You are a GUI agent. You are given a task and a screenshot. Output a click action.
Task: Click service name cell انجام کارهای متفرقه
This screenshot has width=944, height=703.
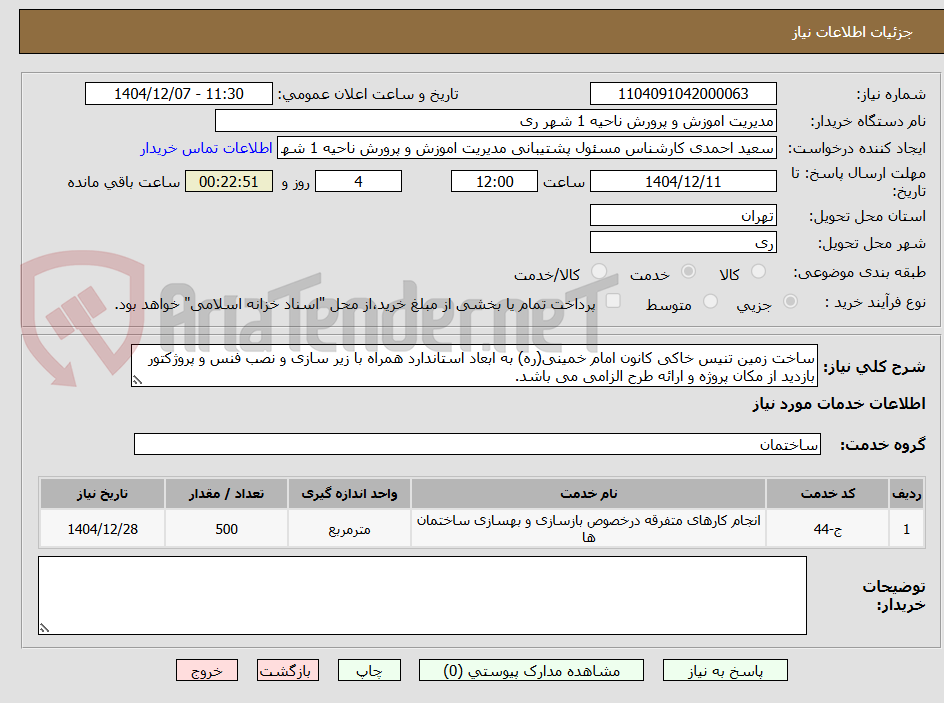pyautogui.click(x=588, y=528)
